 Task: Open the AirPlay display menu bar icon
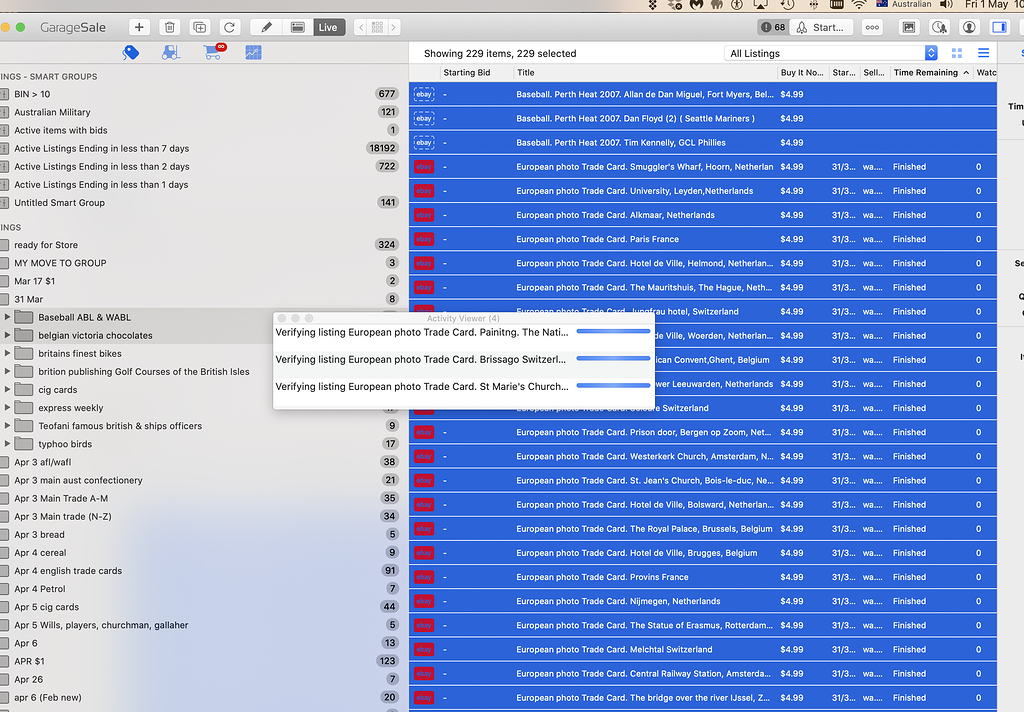761,5
